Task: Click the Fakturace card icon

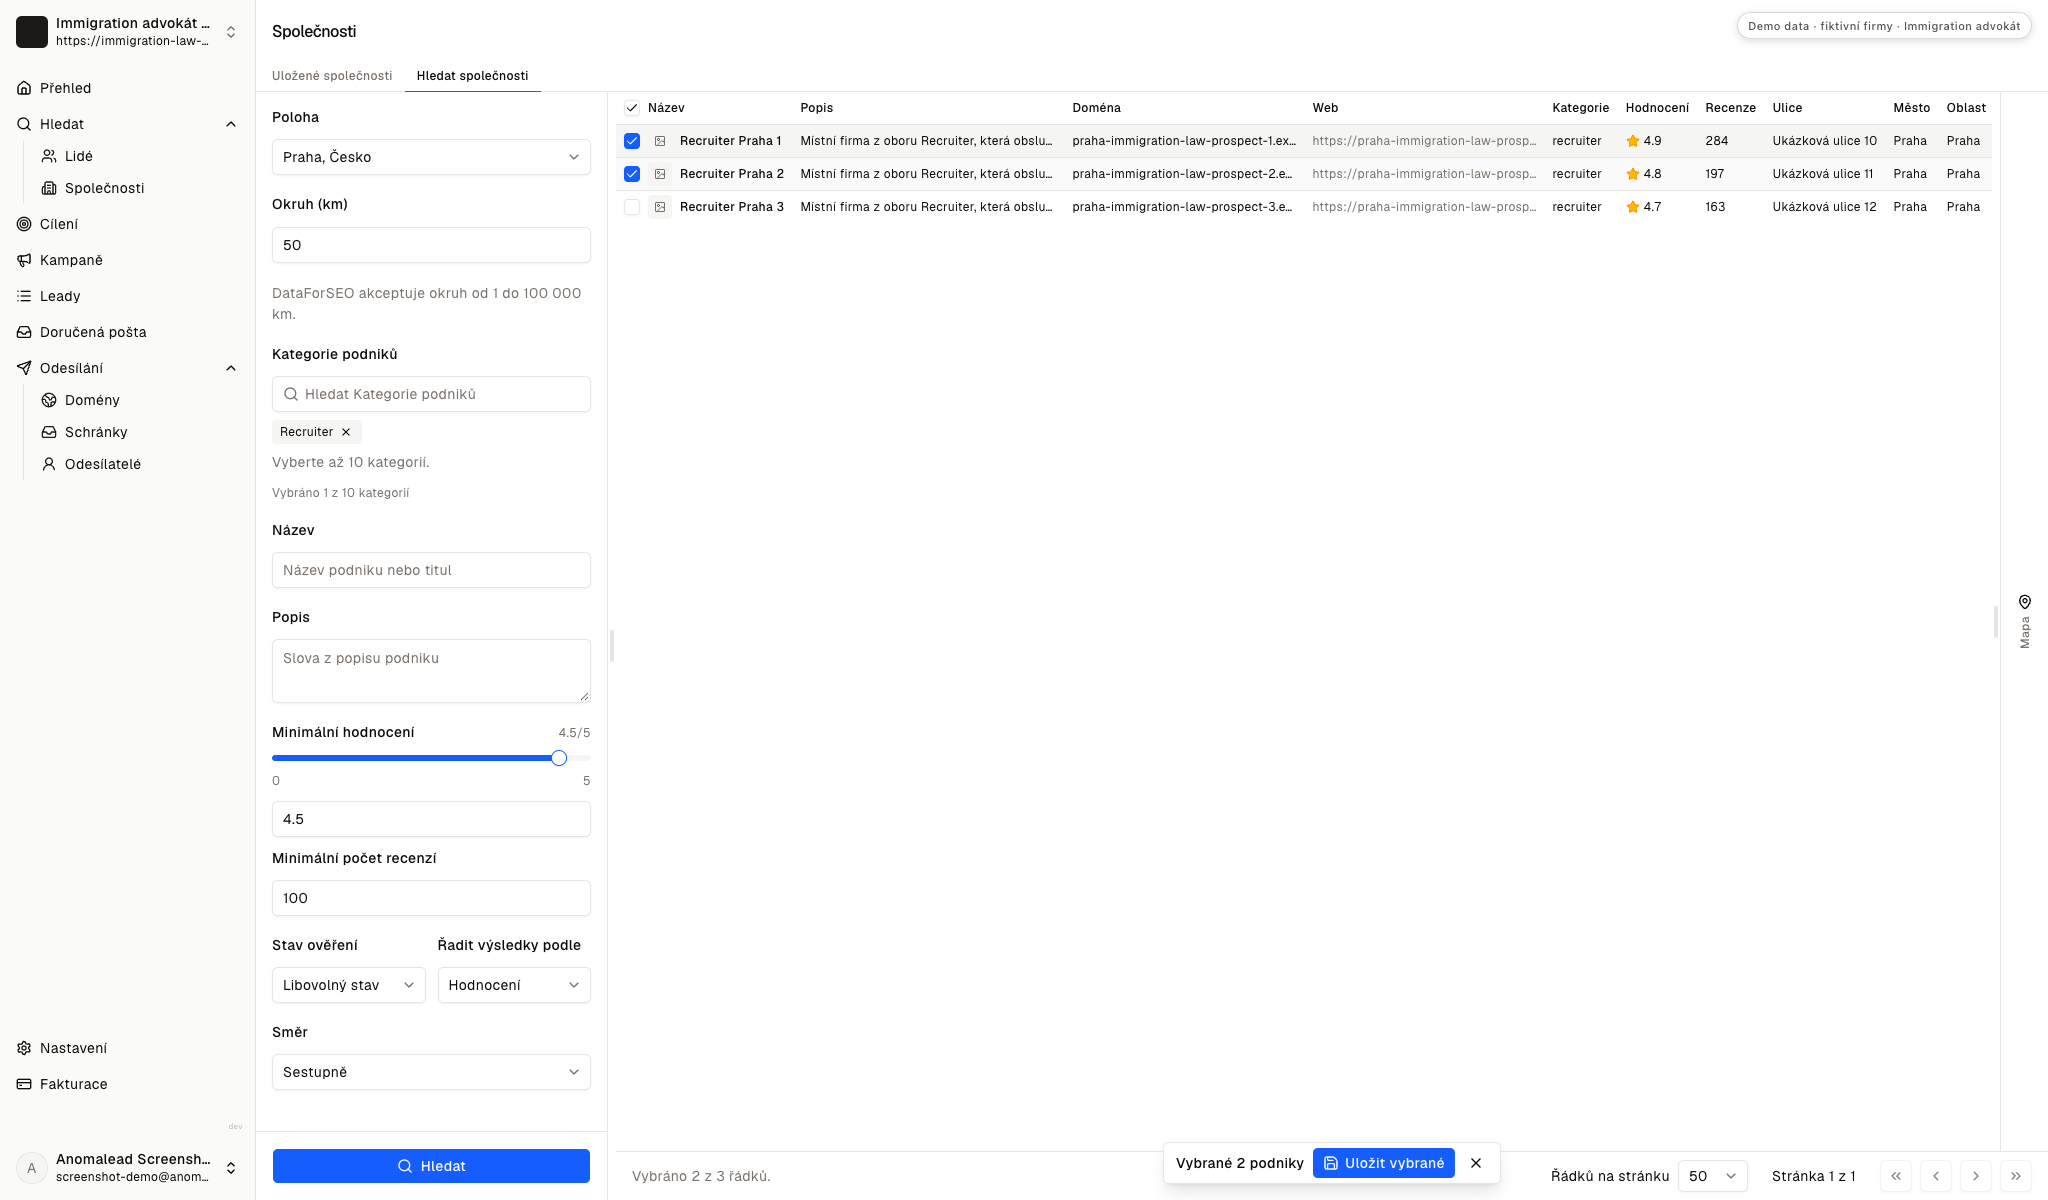Action: click(x=24, y=1084)
